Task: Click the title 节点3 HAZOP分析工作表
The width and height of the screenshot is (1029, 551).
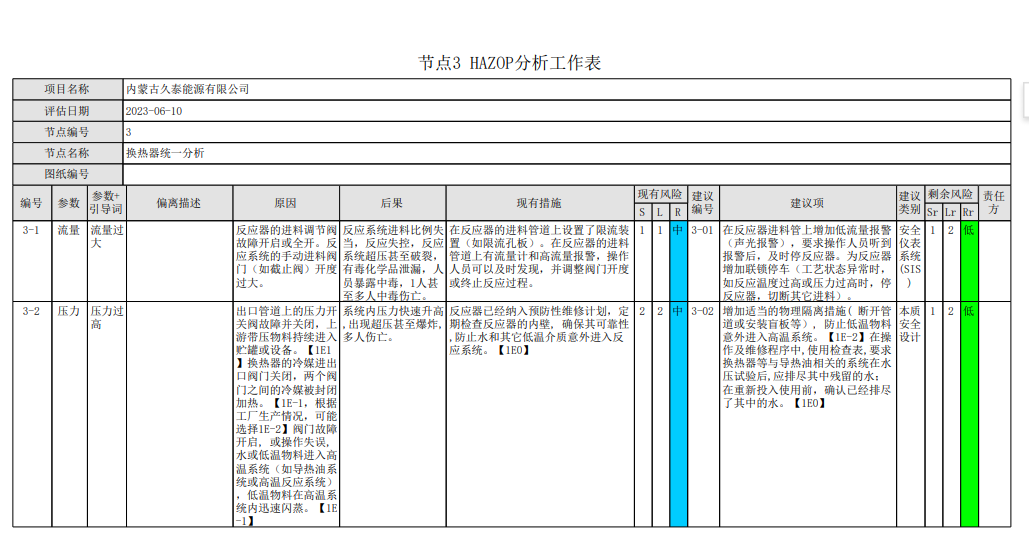Action: tap(509, 63)
